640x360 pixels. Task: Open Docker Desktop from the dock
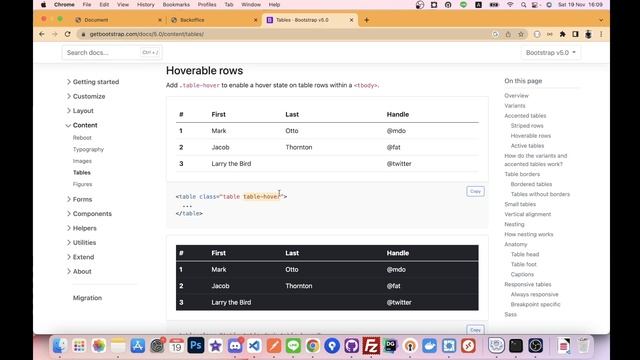point(429,346)
